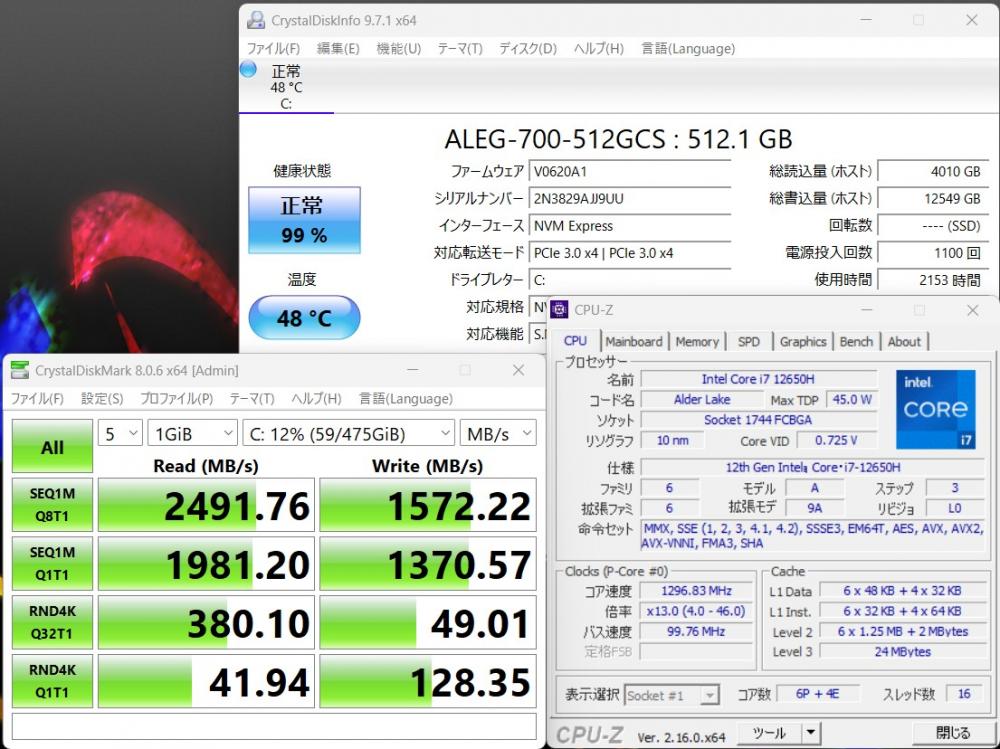Open テーマ(T) menu in CrystalDiskInfo
Viewport: 1000px width, 749px height.
click(x=460, y=48)
